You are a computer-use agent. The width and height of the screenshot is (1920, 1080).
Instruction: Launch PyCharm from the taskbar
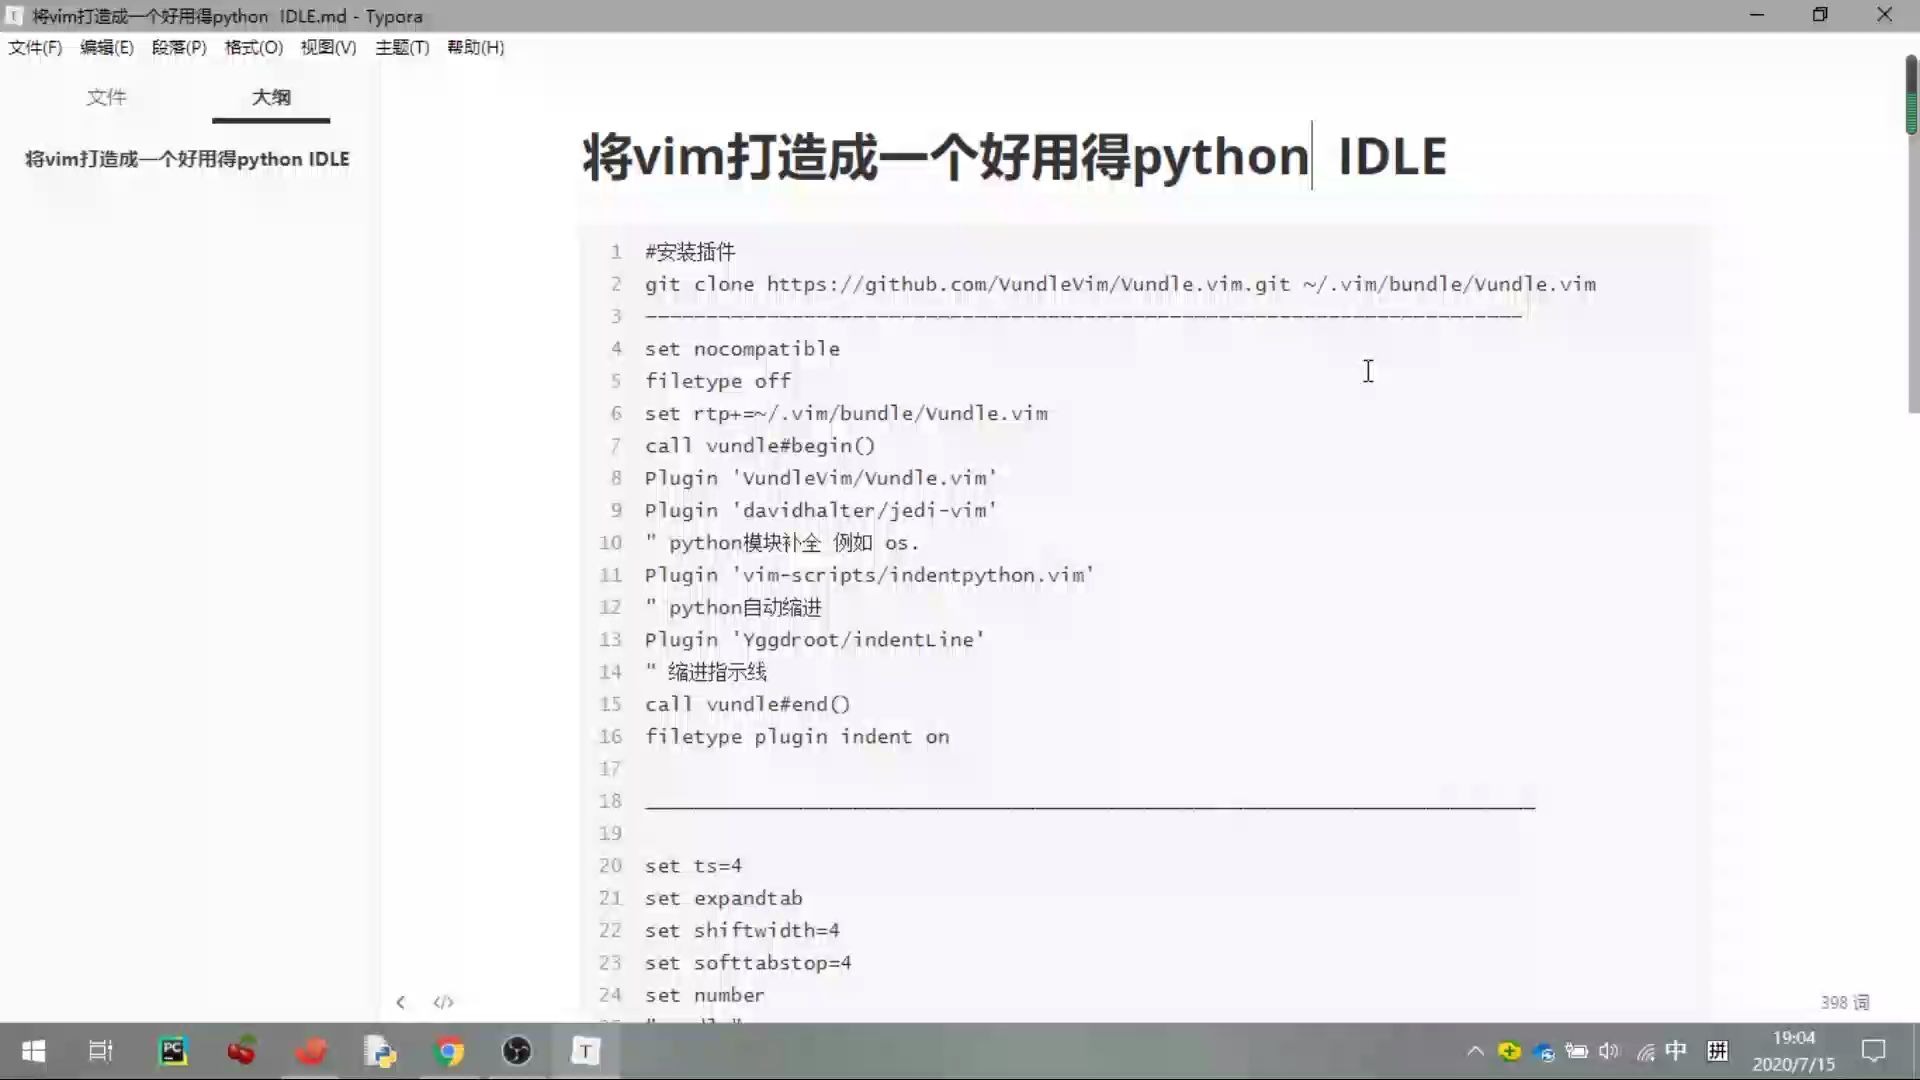tap(173, 1051)
